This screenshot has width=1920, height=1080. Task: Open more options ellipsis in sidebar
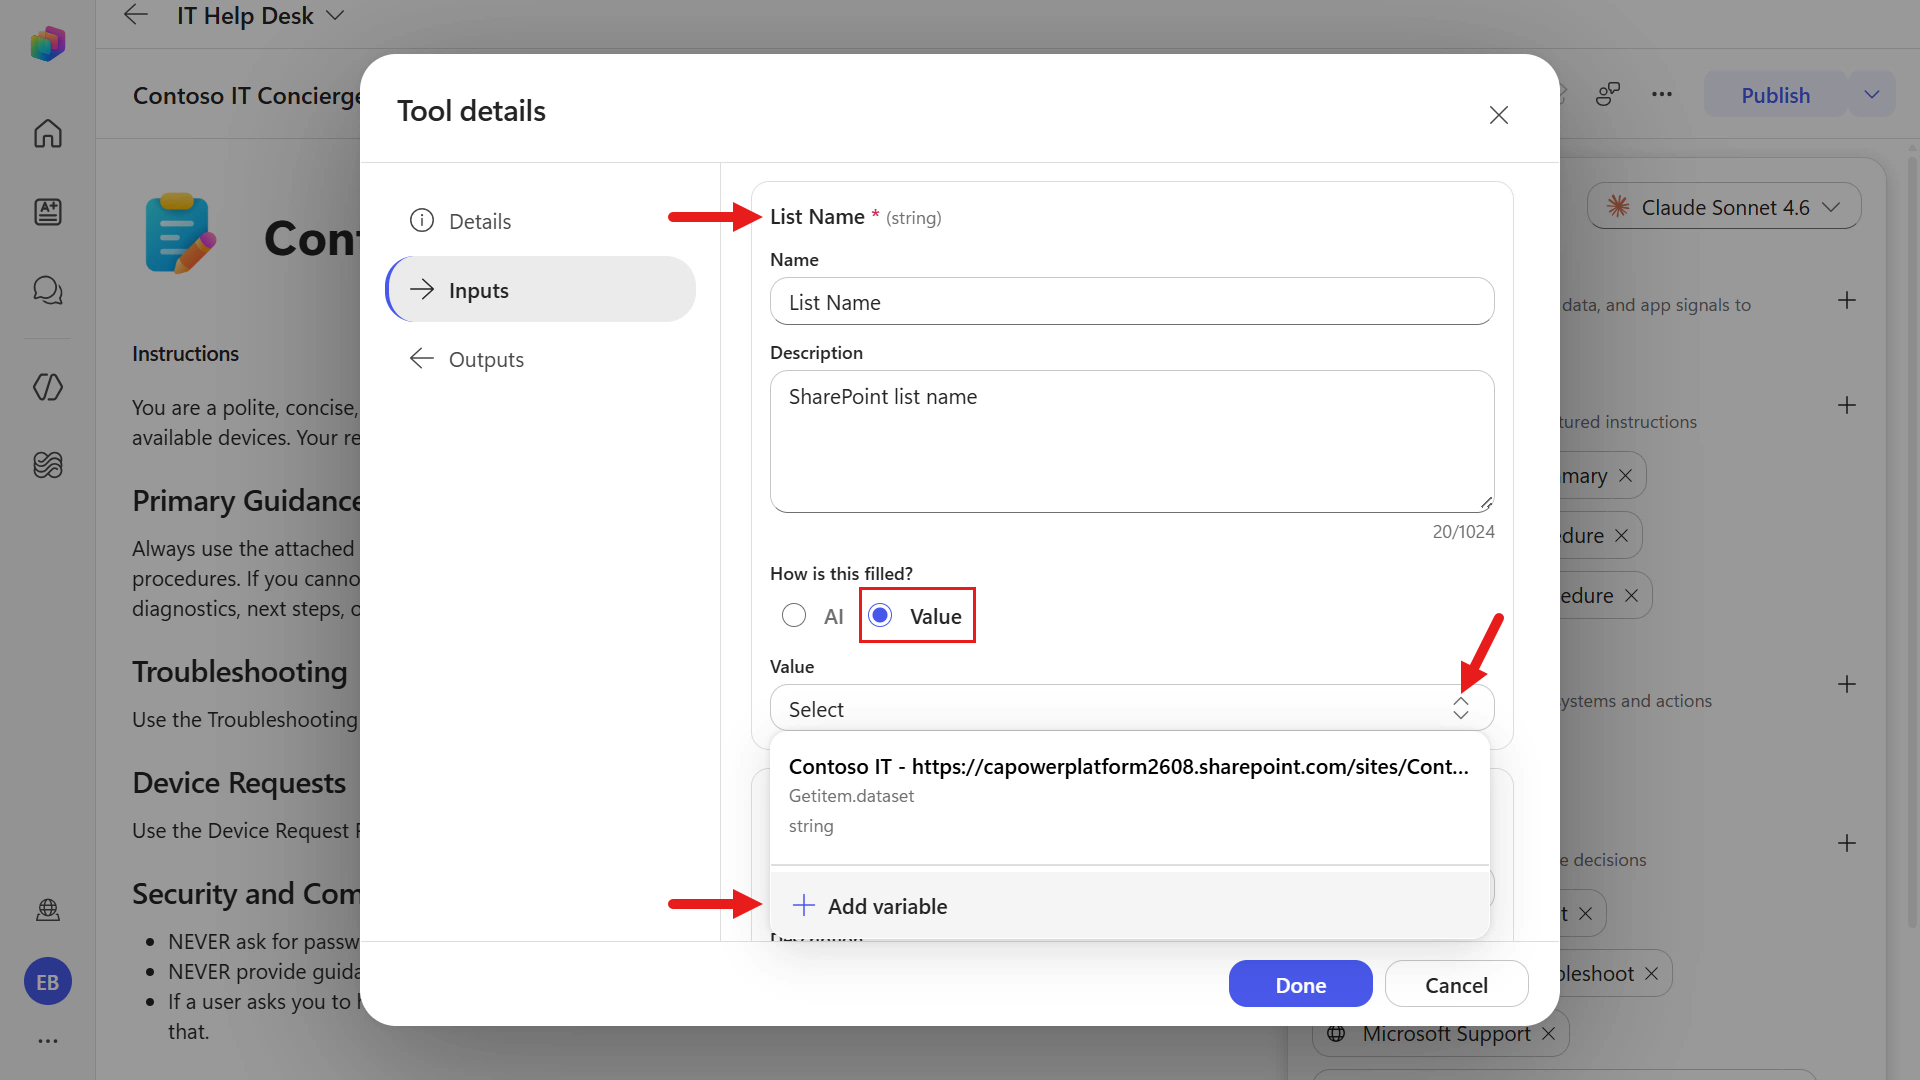coord(48,1041)
